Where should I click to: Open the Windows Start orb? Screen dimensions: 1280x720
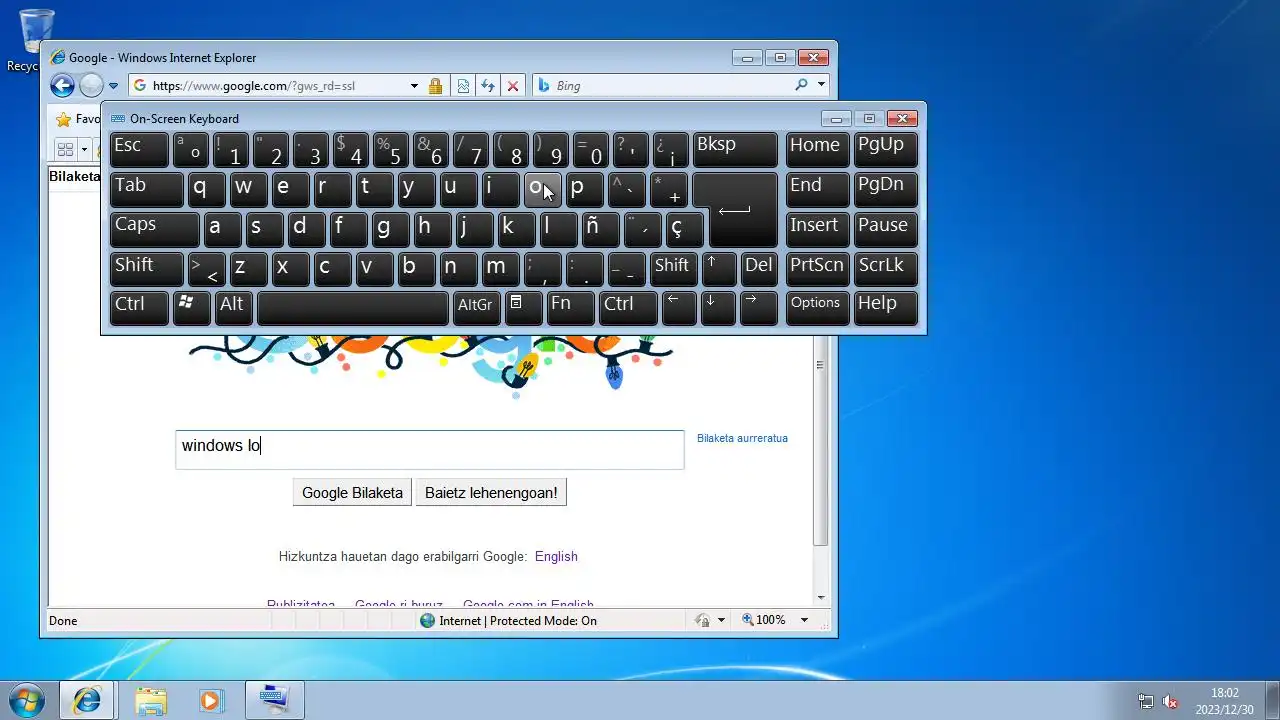tap(26, 700)
